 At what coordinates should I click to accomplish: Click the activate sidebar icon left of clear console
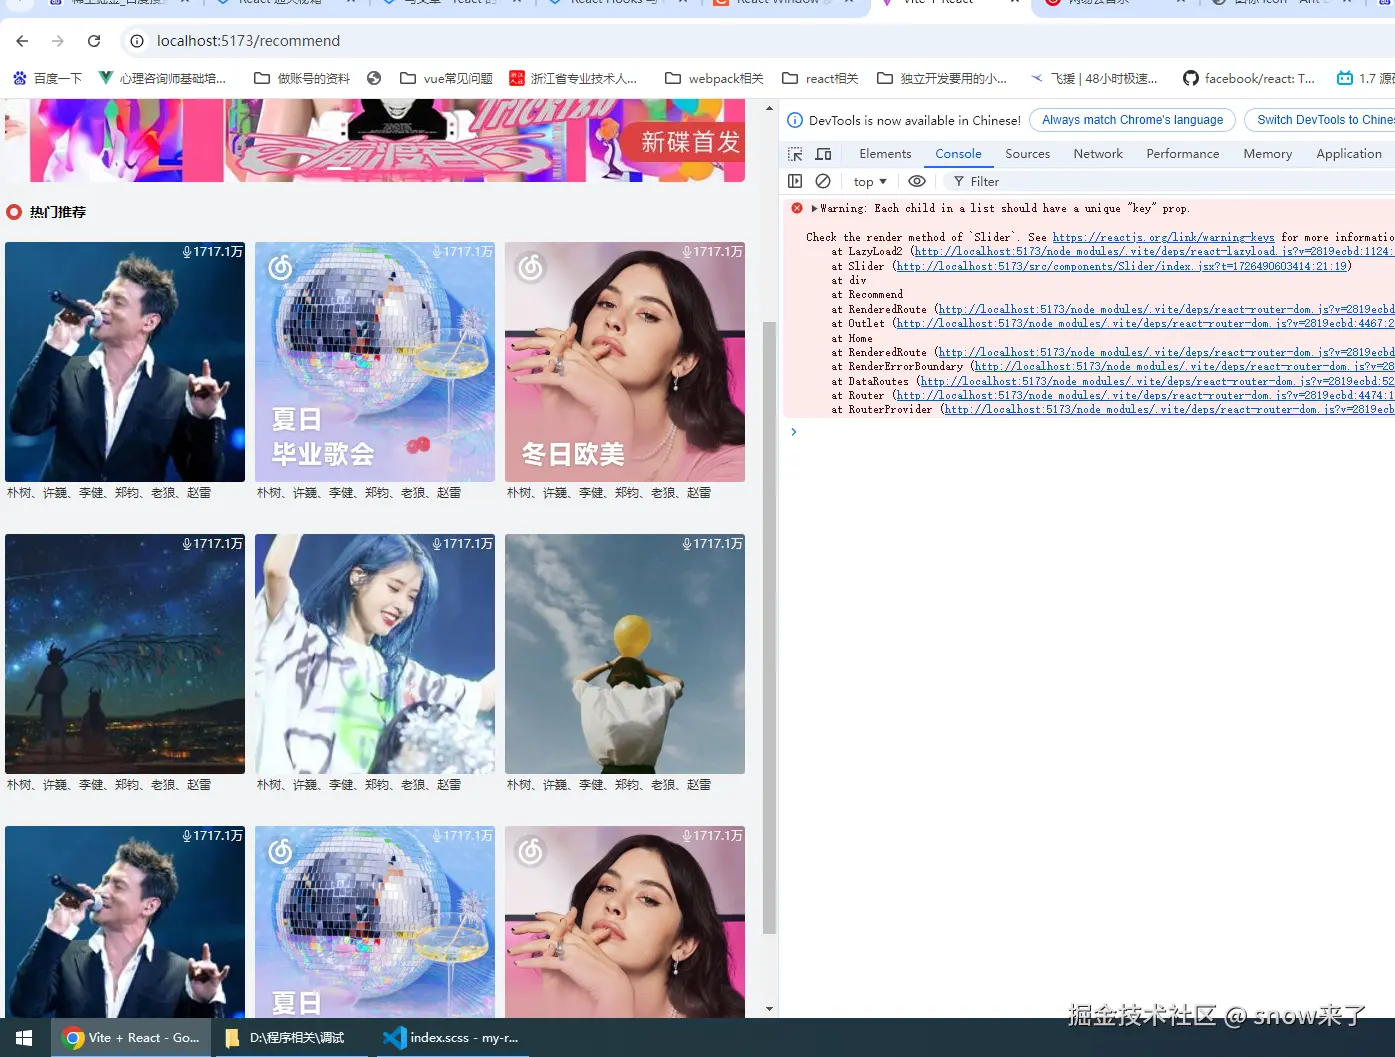795,181
